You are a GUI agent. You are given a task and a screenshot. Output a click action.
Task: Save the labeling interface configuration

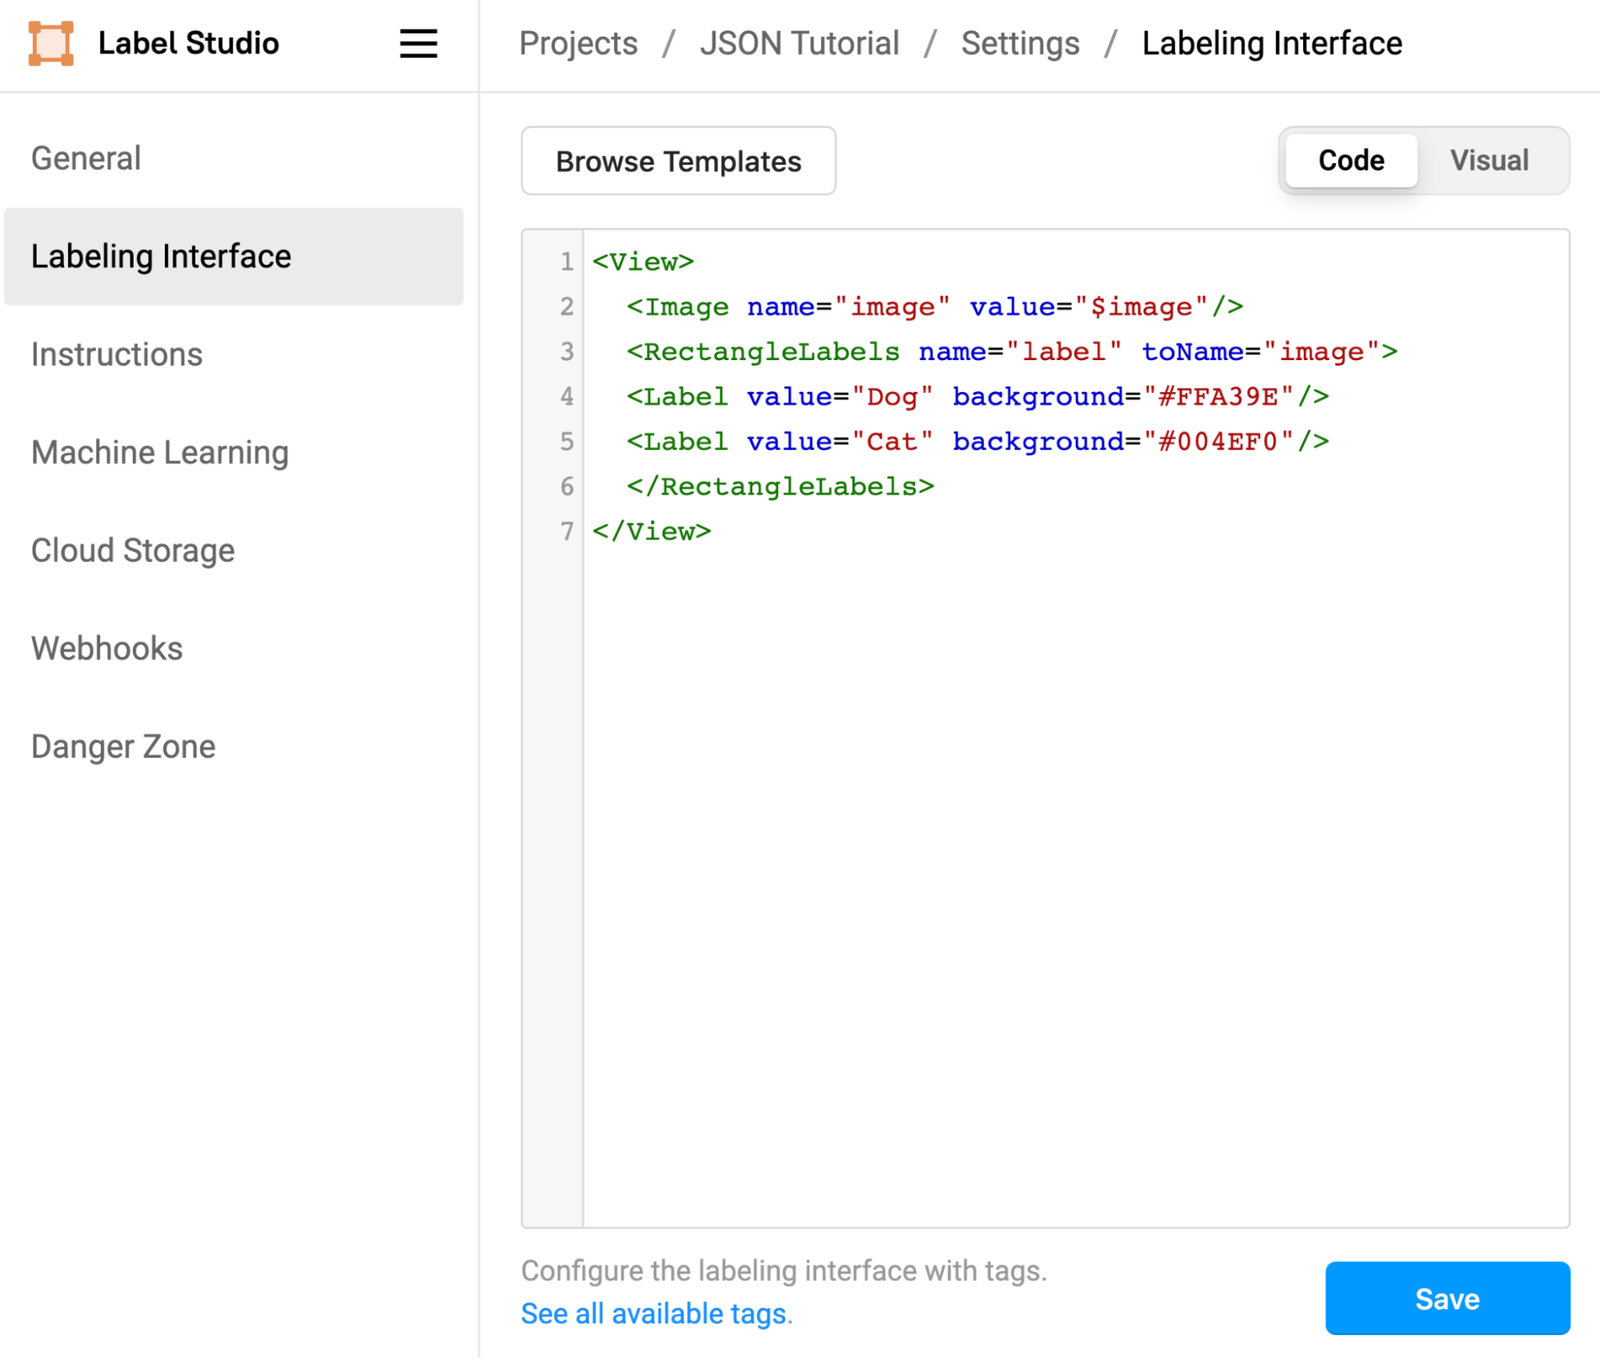1447,1298
